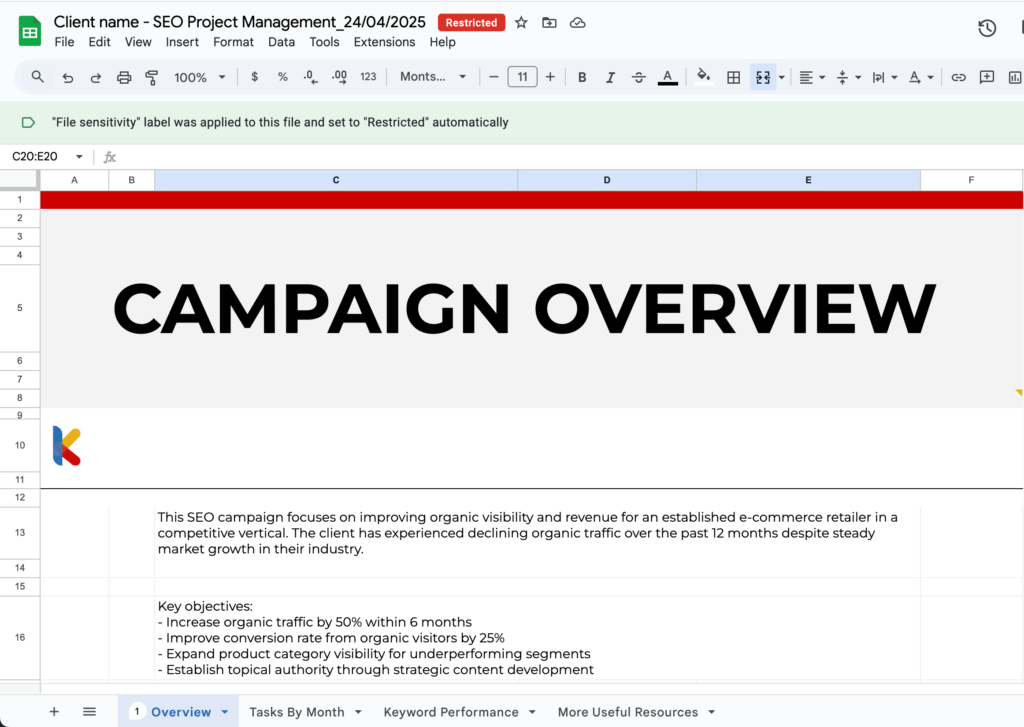
Task: Check the cloud document status icon
Action: coord(577,23)
